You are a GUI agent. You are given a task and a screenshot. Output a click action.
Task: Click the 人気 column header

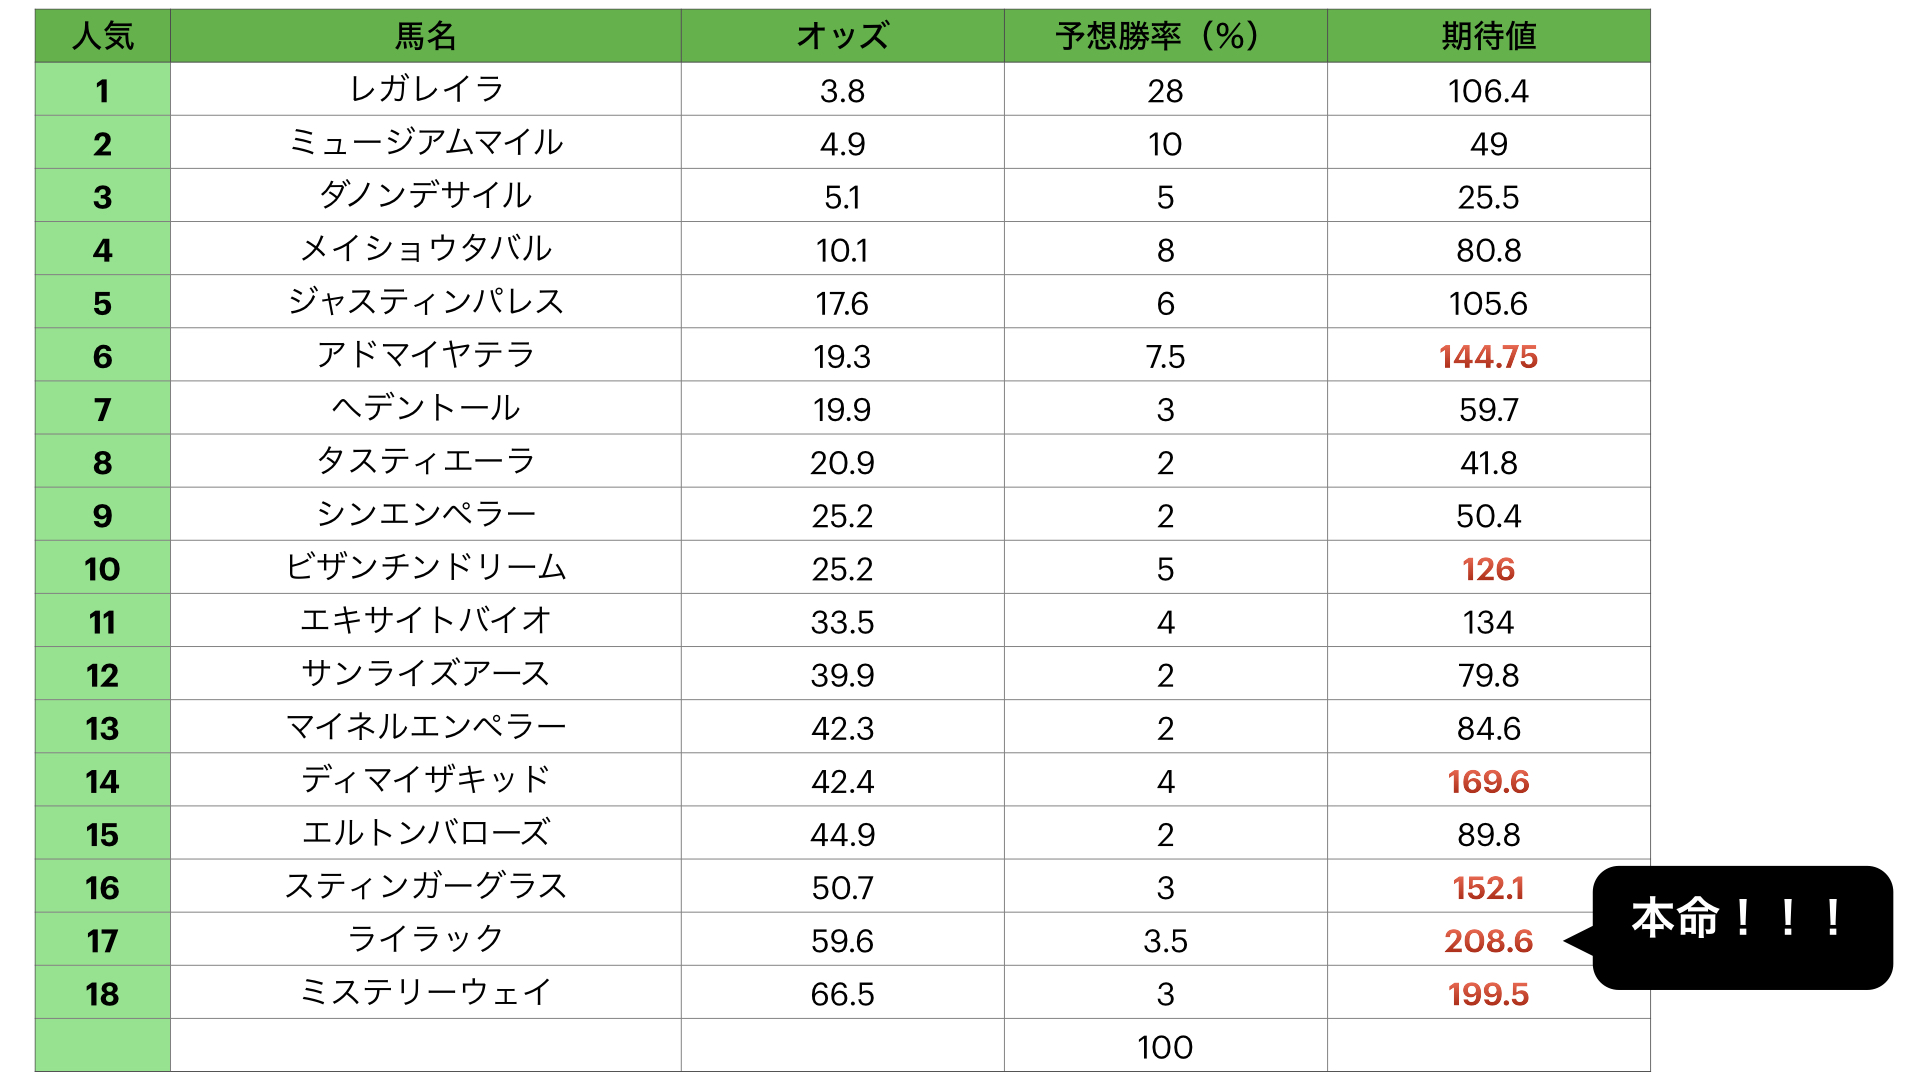[x=102, y=36]
